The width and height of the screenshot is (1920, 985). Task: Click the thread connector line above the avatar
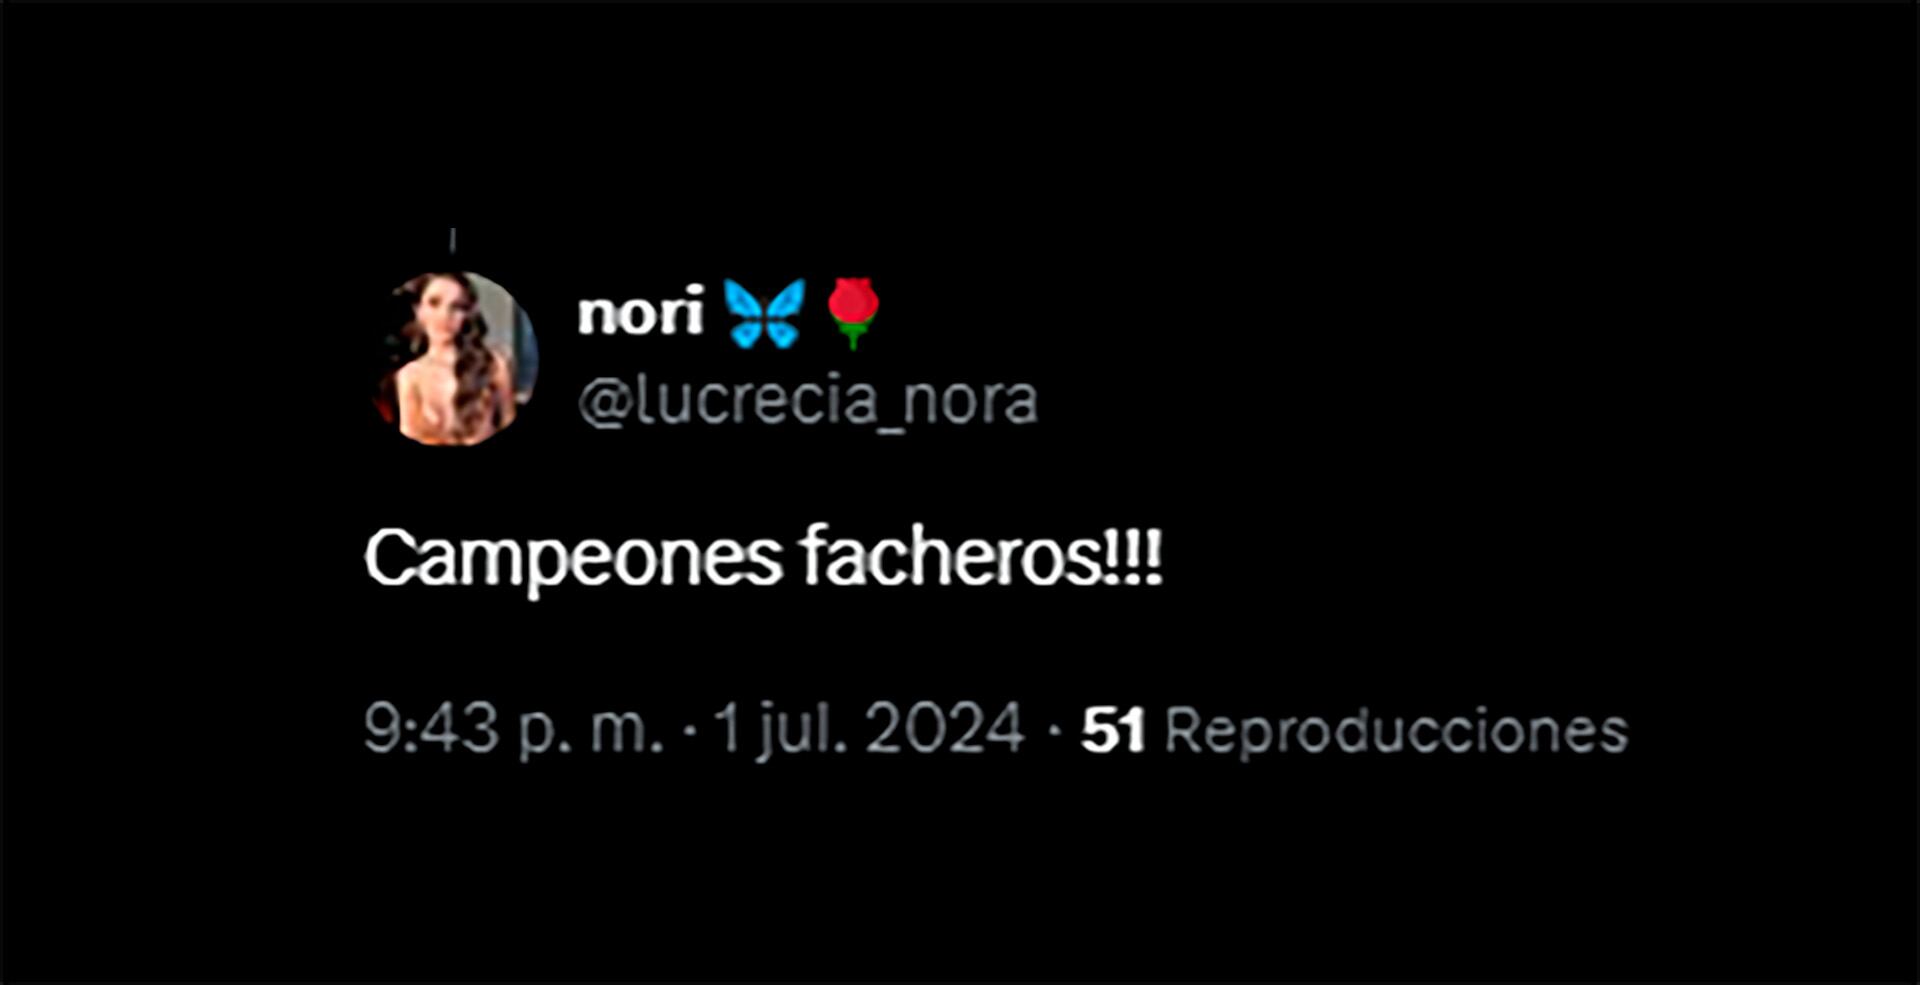(x=453, y=240)
